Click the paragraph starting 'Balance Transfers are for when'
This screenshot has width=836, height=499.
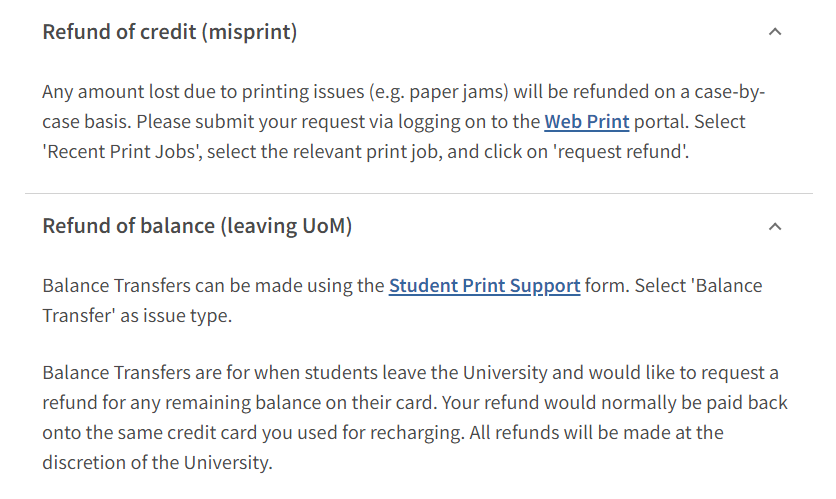(415, 417)
